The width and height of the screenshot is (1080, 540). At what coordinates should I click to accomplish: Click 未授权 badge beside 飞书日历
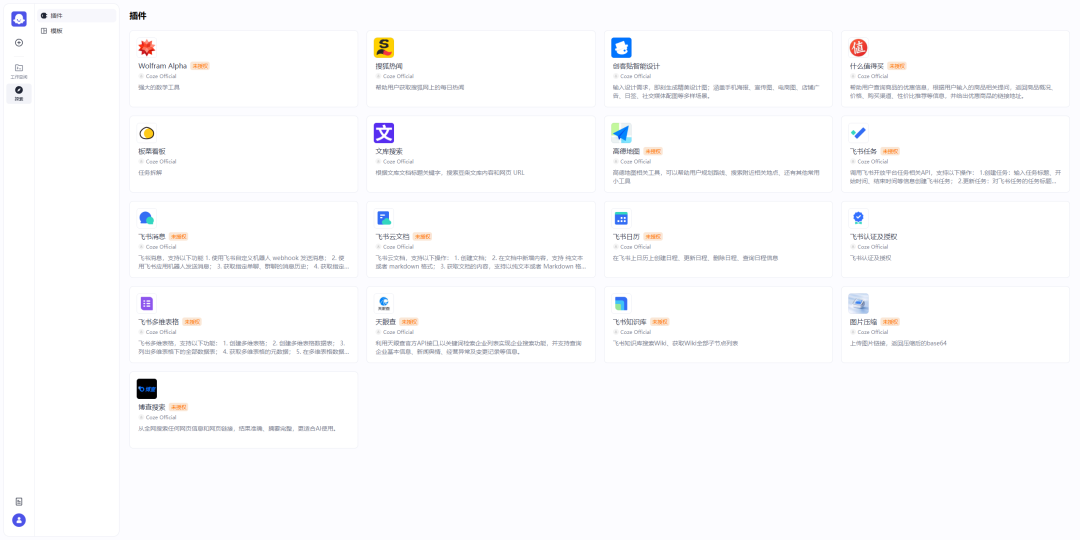(653, 236)
